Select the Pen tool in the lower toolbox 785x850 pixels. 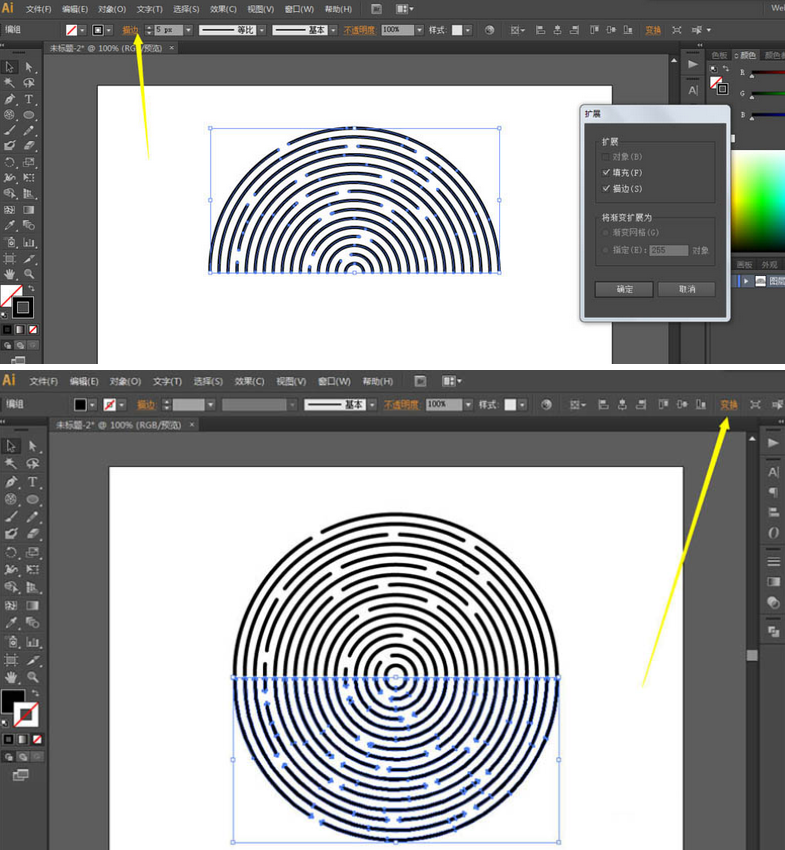[x=11, y=482]
